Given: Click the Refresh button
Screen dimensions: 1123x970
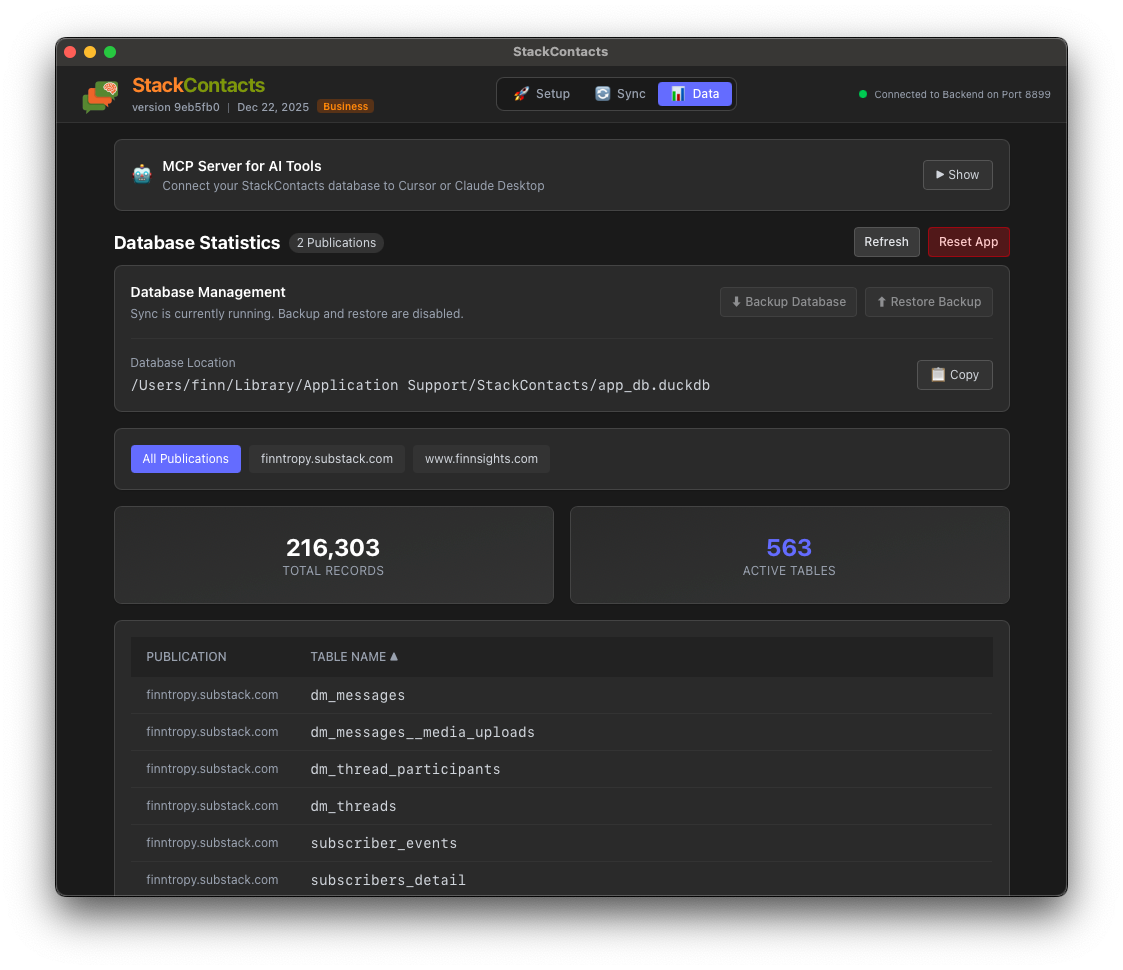Looking at the screenshot, I should (x=886, y=242).
